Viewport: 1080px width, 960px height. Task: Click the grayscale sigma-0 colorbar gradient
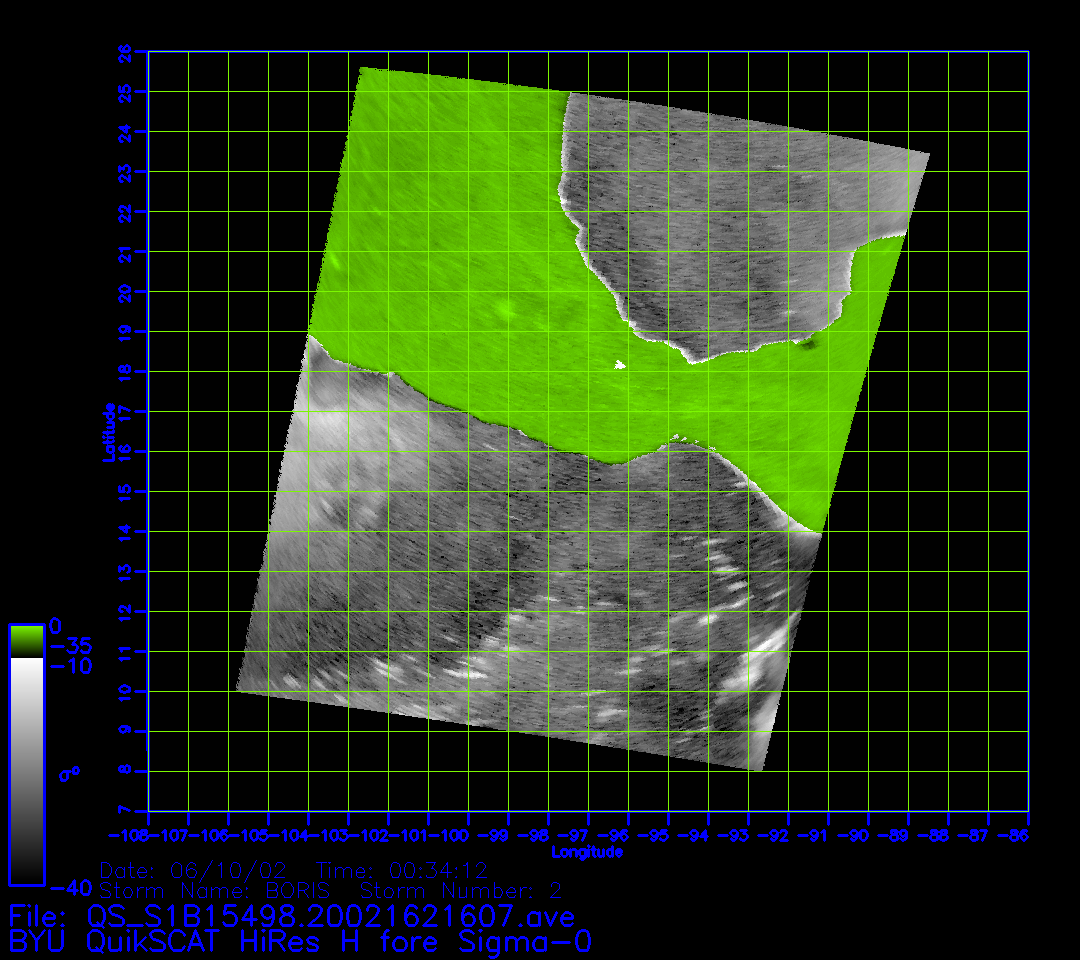26,770
